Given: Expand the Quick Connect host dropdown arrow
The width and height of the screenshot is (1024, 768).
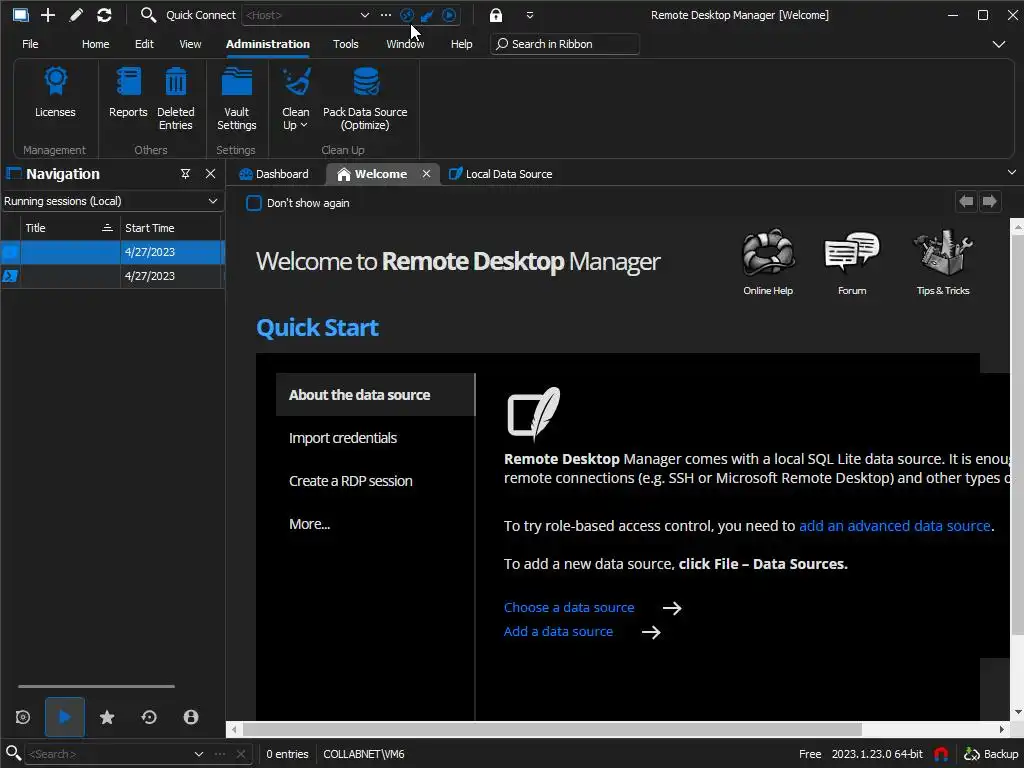Looking at the screenshot, I should pyautogui.click(x=364, y=15).
